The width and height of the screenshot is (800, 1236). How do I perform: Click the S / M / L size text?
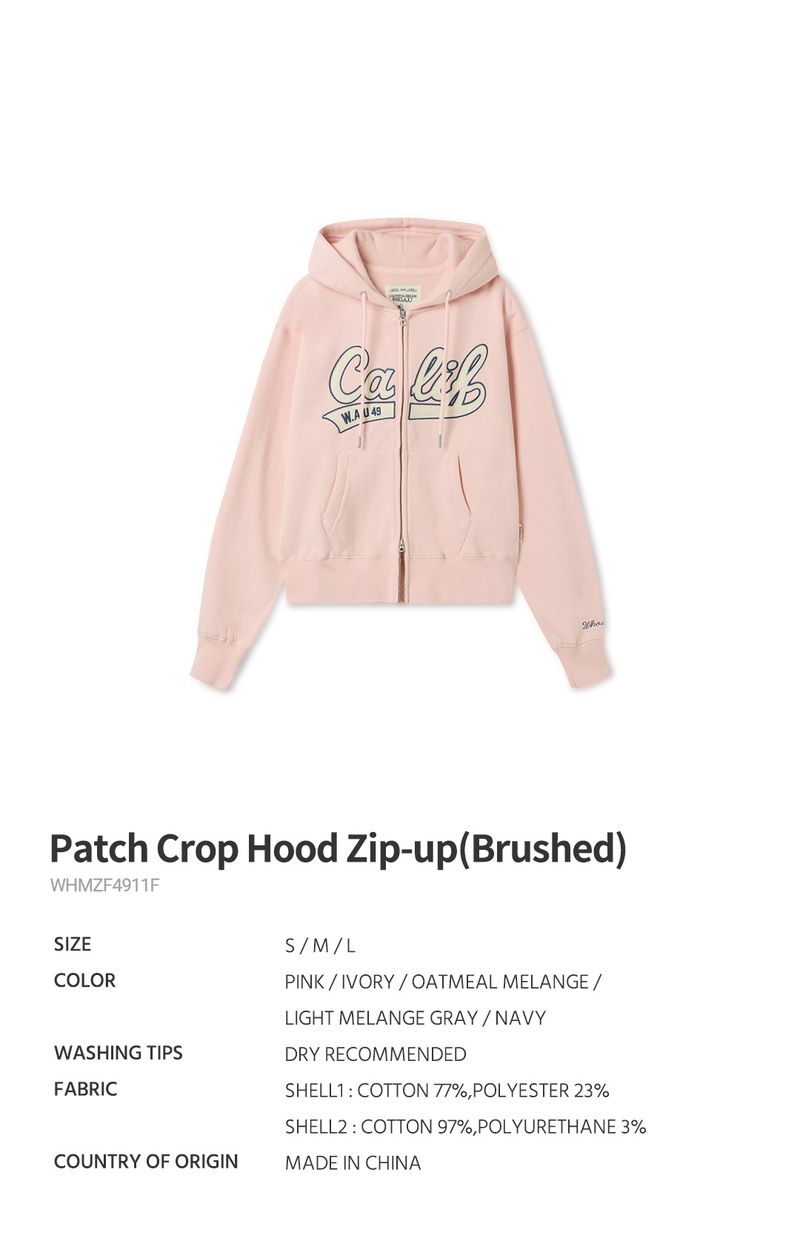(x=320, y=946)
